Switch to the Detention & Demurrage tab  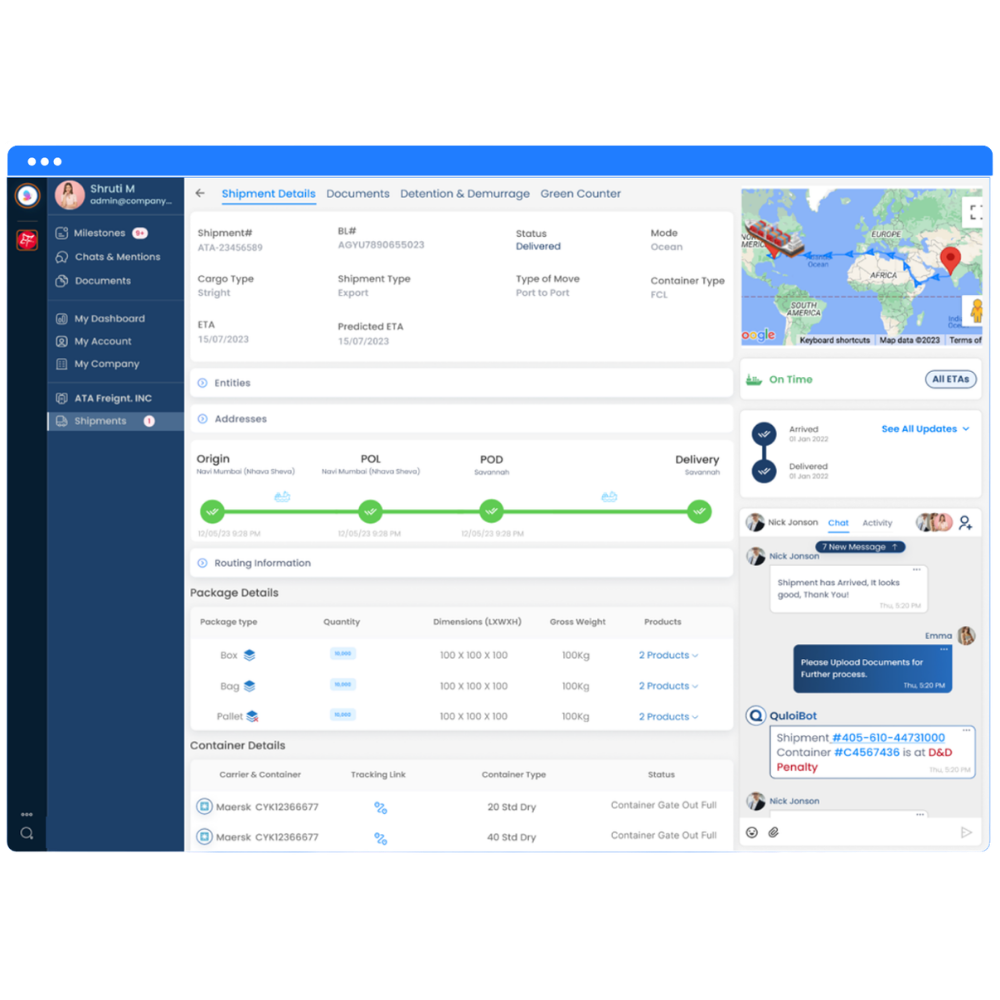(x=465, y=193)
